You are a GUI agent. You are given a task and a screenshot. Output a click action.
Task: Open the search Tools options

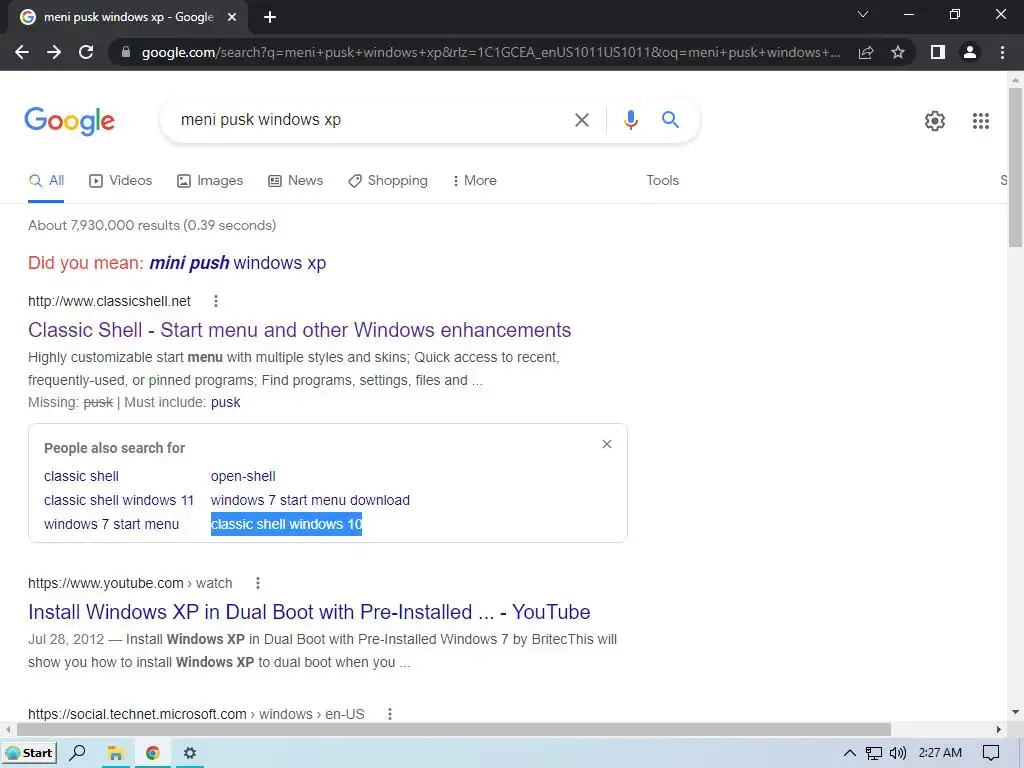pyautogui.click(x=662, y=181)
